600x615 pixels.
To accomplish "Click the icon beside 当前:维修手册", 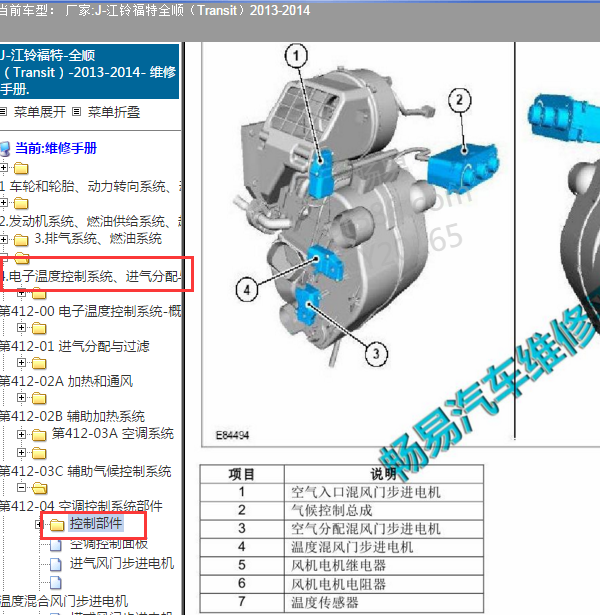I will (x=5, y=149).
